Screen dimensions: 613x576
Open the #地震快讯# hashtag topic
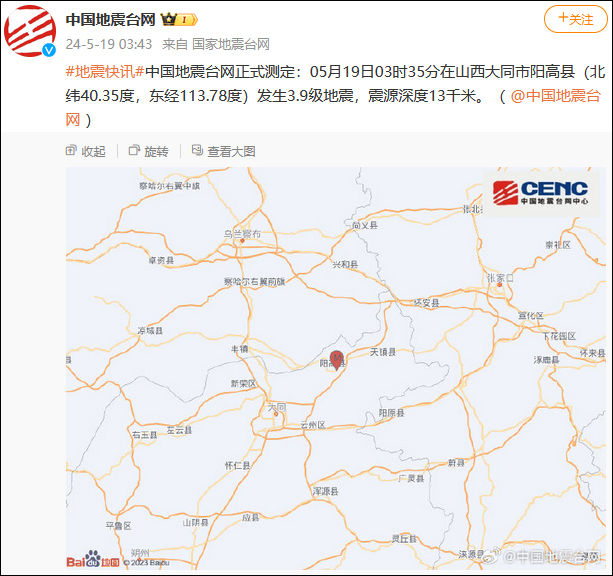pyautogui.click(x=105, y=72)
